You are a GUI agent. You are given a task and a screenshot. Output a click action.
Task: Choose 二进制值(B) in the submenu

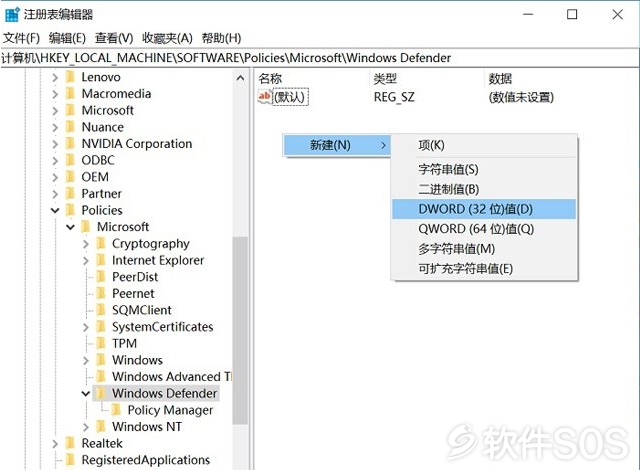point(484,189)
